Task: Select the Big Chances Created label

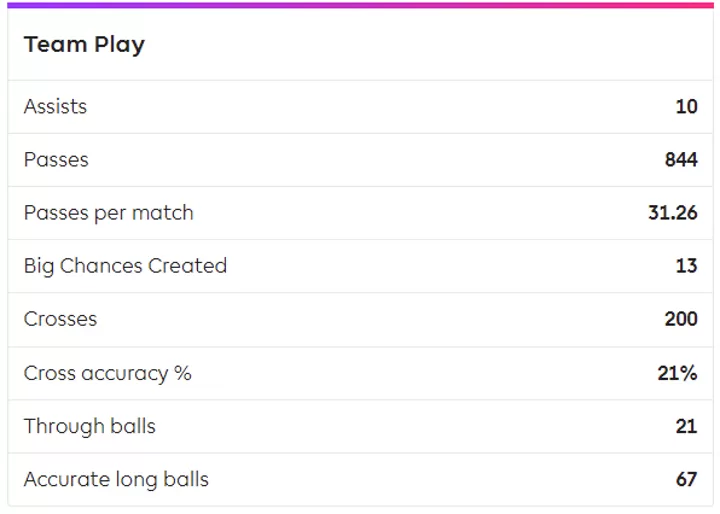Action: coord(125,266)
